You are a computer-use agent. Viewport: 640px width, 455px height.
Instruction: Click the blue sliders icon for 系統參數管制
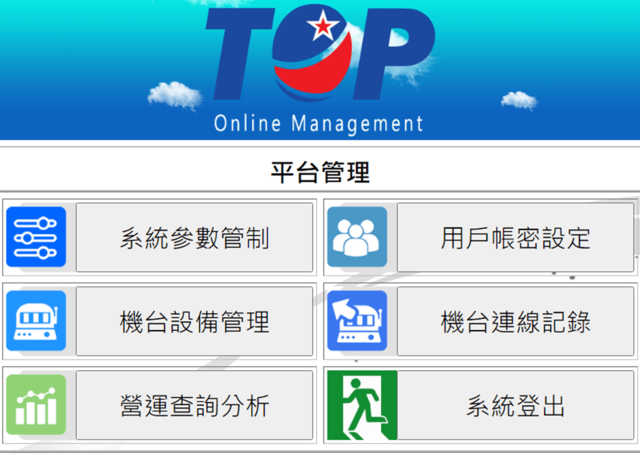[x=36, y=237]
